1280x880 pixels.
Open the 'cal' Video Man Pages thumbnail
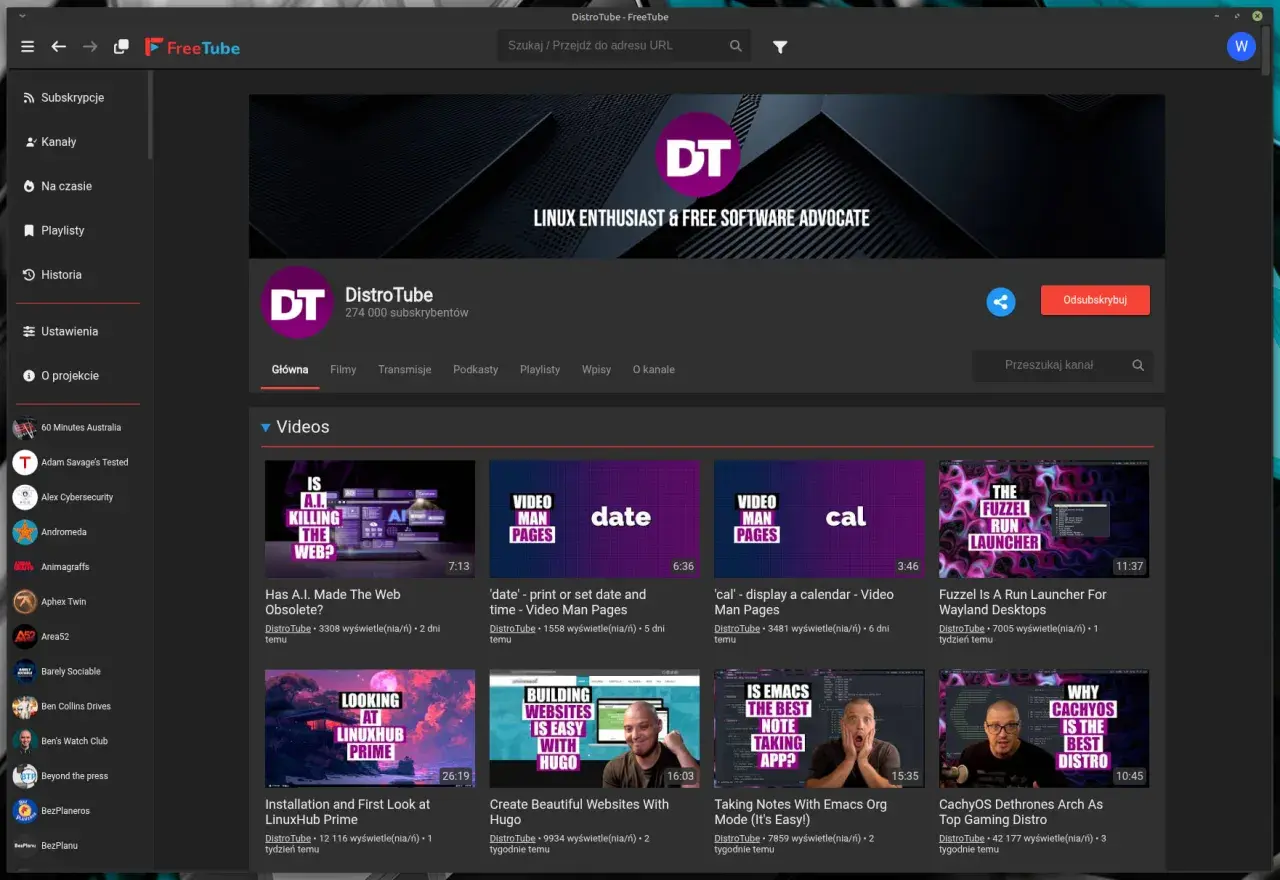pos(819,519)
